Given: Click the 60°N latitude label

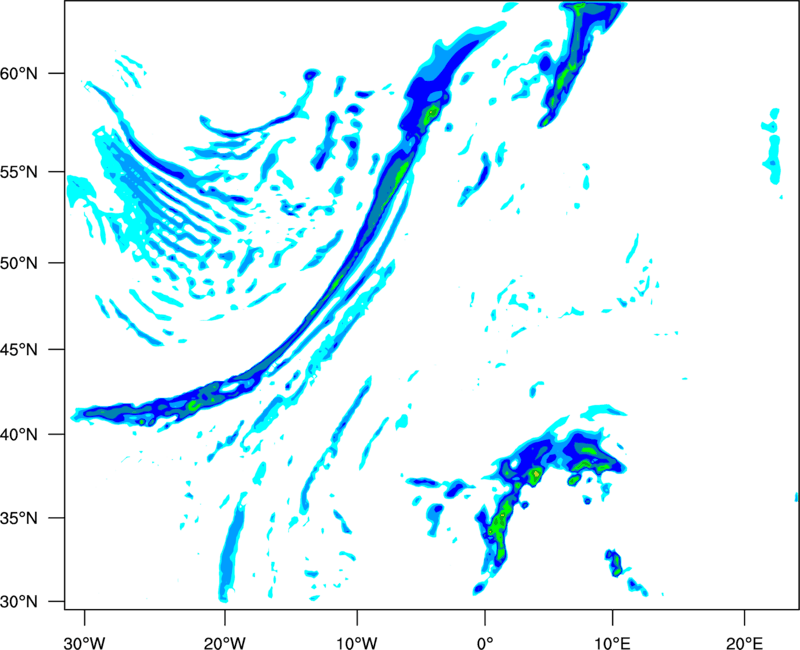Looking at the screenshot, I should [19, 74].
